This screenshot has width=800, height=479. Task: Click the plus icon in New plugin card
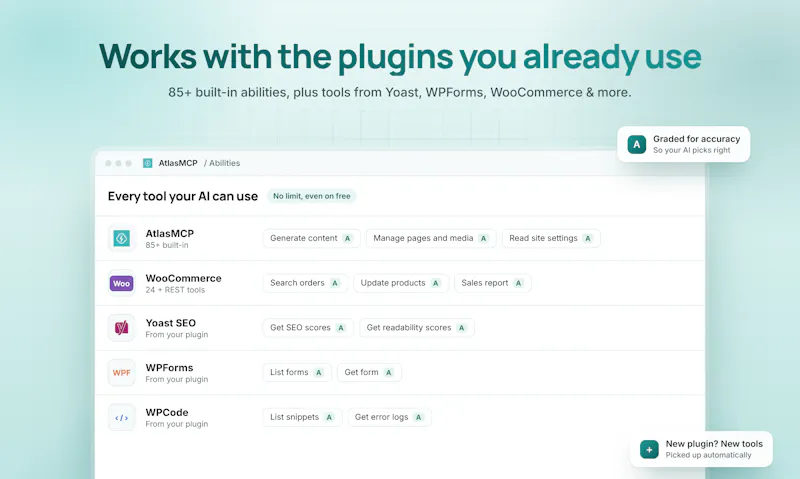(649, 449)
